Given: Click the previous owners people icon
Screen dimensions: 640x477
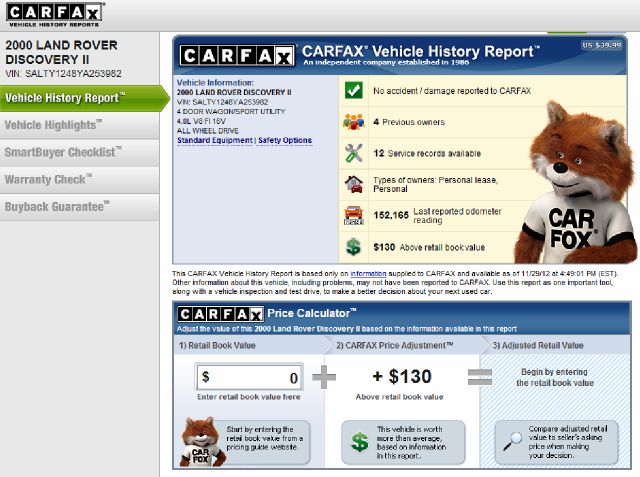Looking at the screenshot, I should [x=353, y=122].
